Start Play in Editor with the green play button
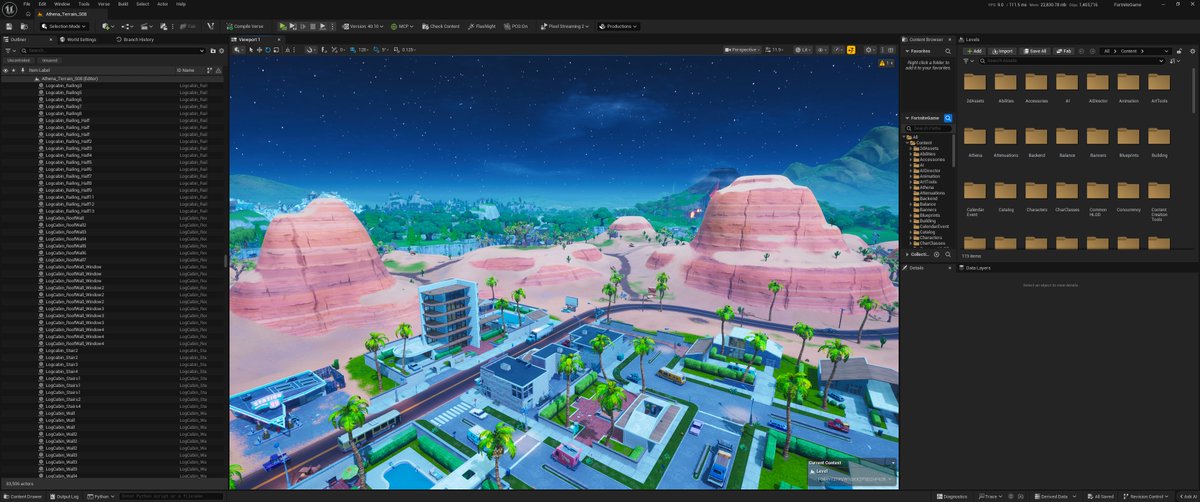Screen dimensions: 1200x502 (x=283, y=26)
